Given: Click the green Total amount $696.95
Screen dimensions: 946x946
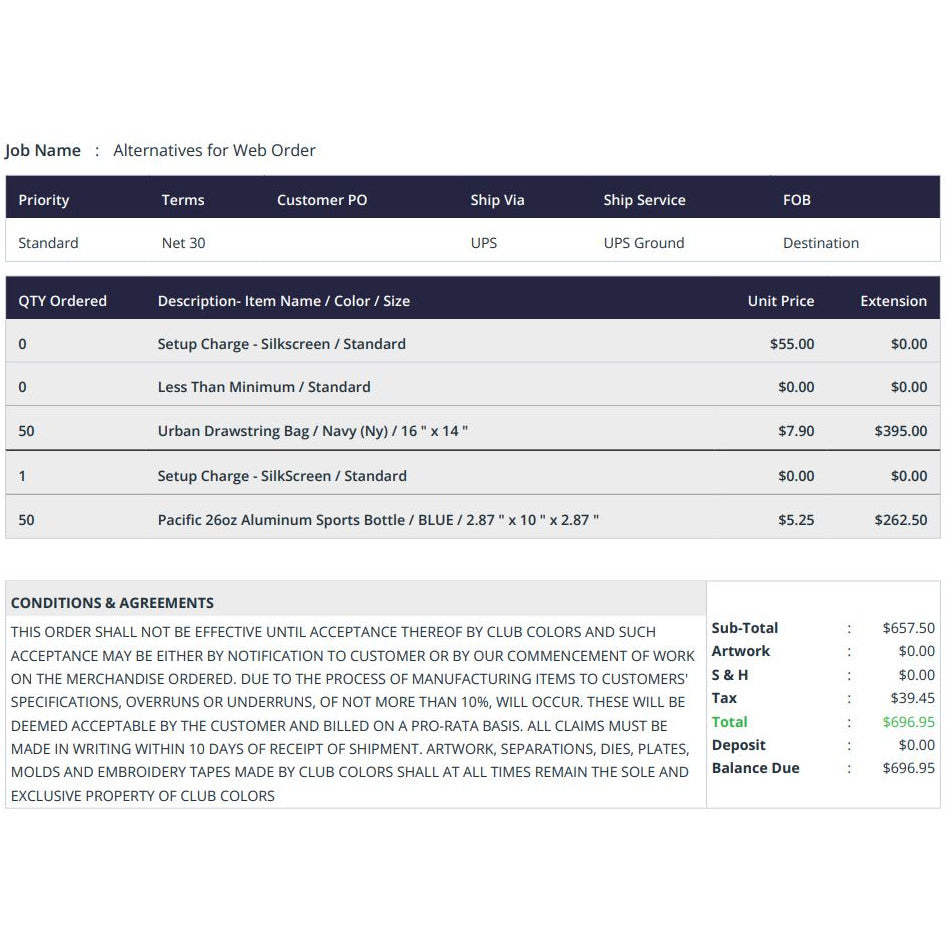Looking at the screenshot, I should coord(909,722).
